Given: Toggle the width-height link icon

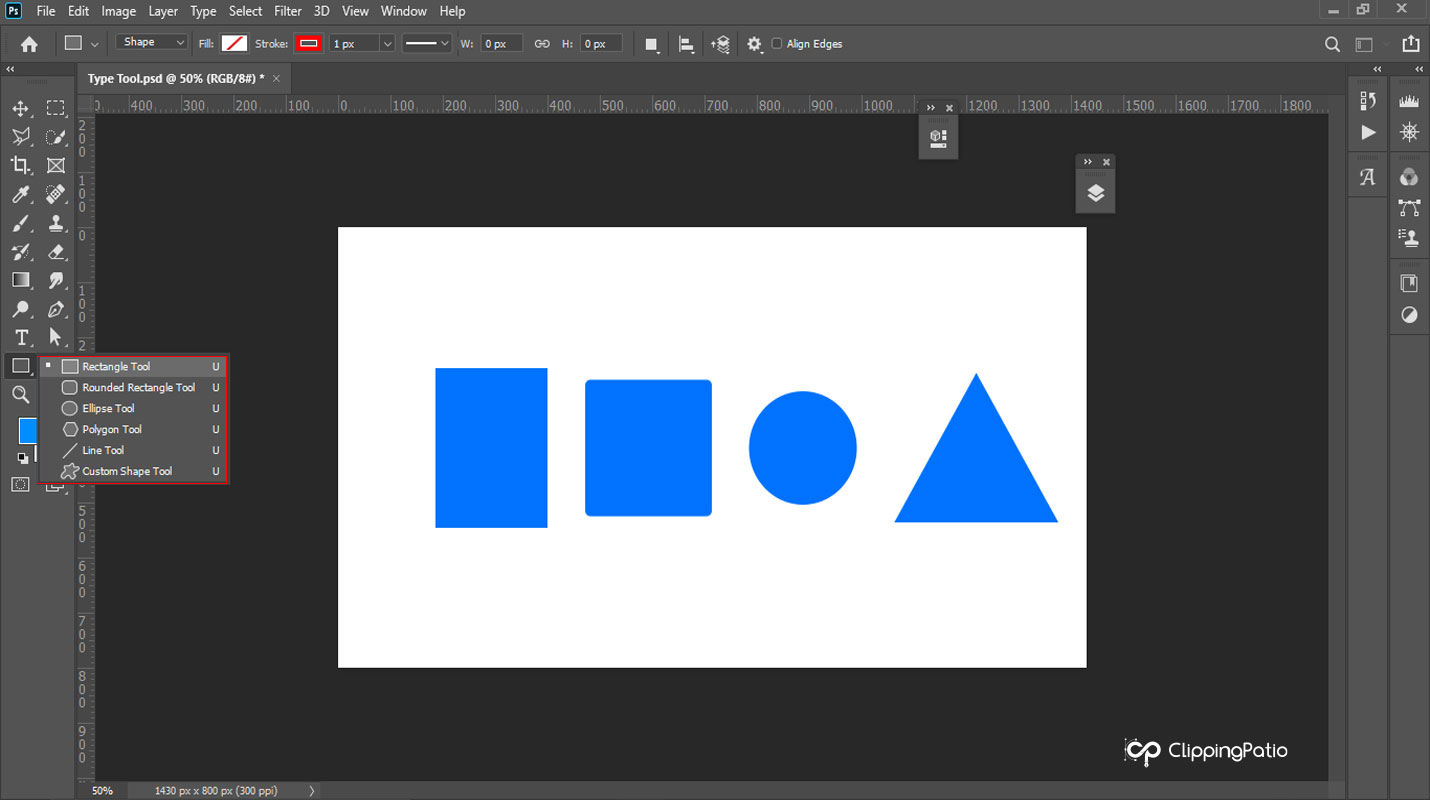Looking at the screenshot, I should [542, 44].
